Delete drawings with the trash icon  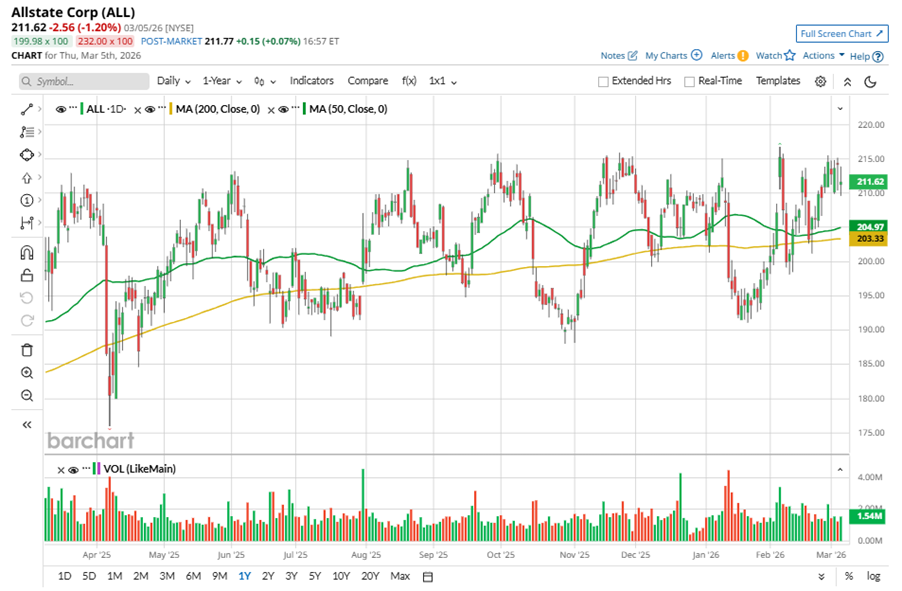[26, 350]
